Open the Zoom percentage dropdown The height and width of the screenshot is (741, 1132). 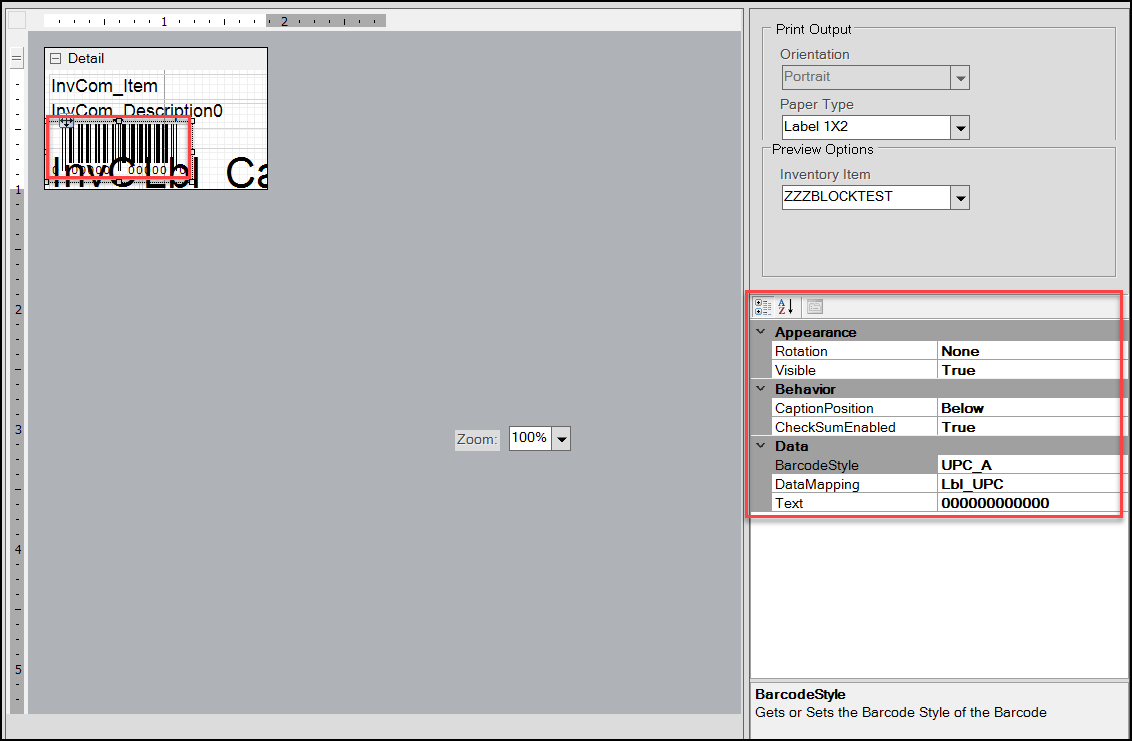click(x=561, y=438)
